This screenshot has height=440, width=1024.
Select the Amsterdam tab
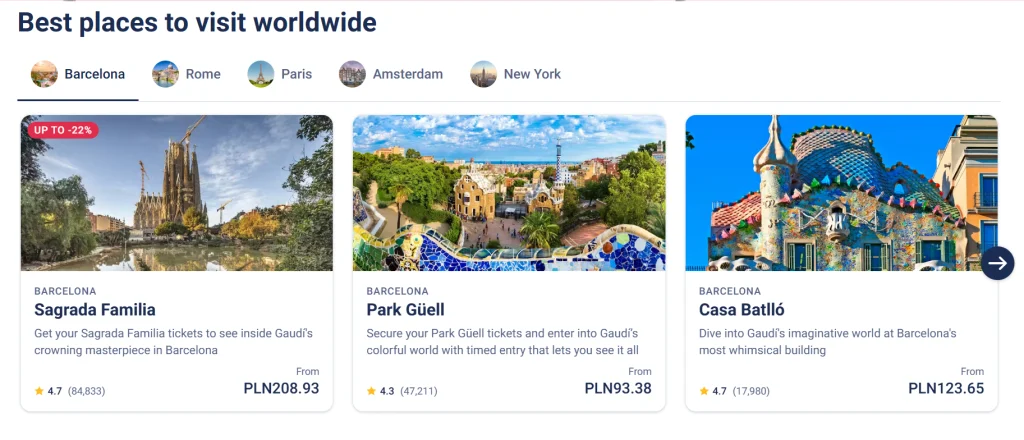407,74
